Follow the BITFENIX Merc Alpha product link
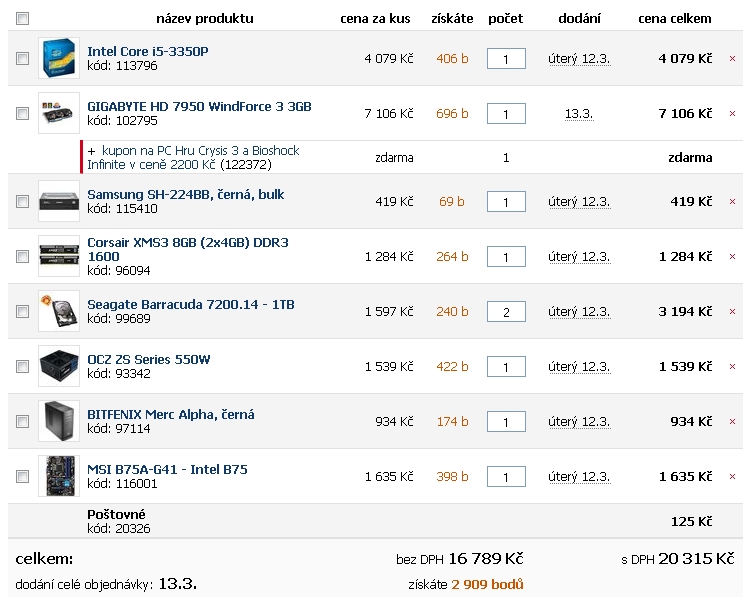This screenshot has height=597, width=747. click(x=170, y=414)
